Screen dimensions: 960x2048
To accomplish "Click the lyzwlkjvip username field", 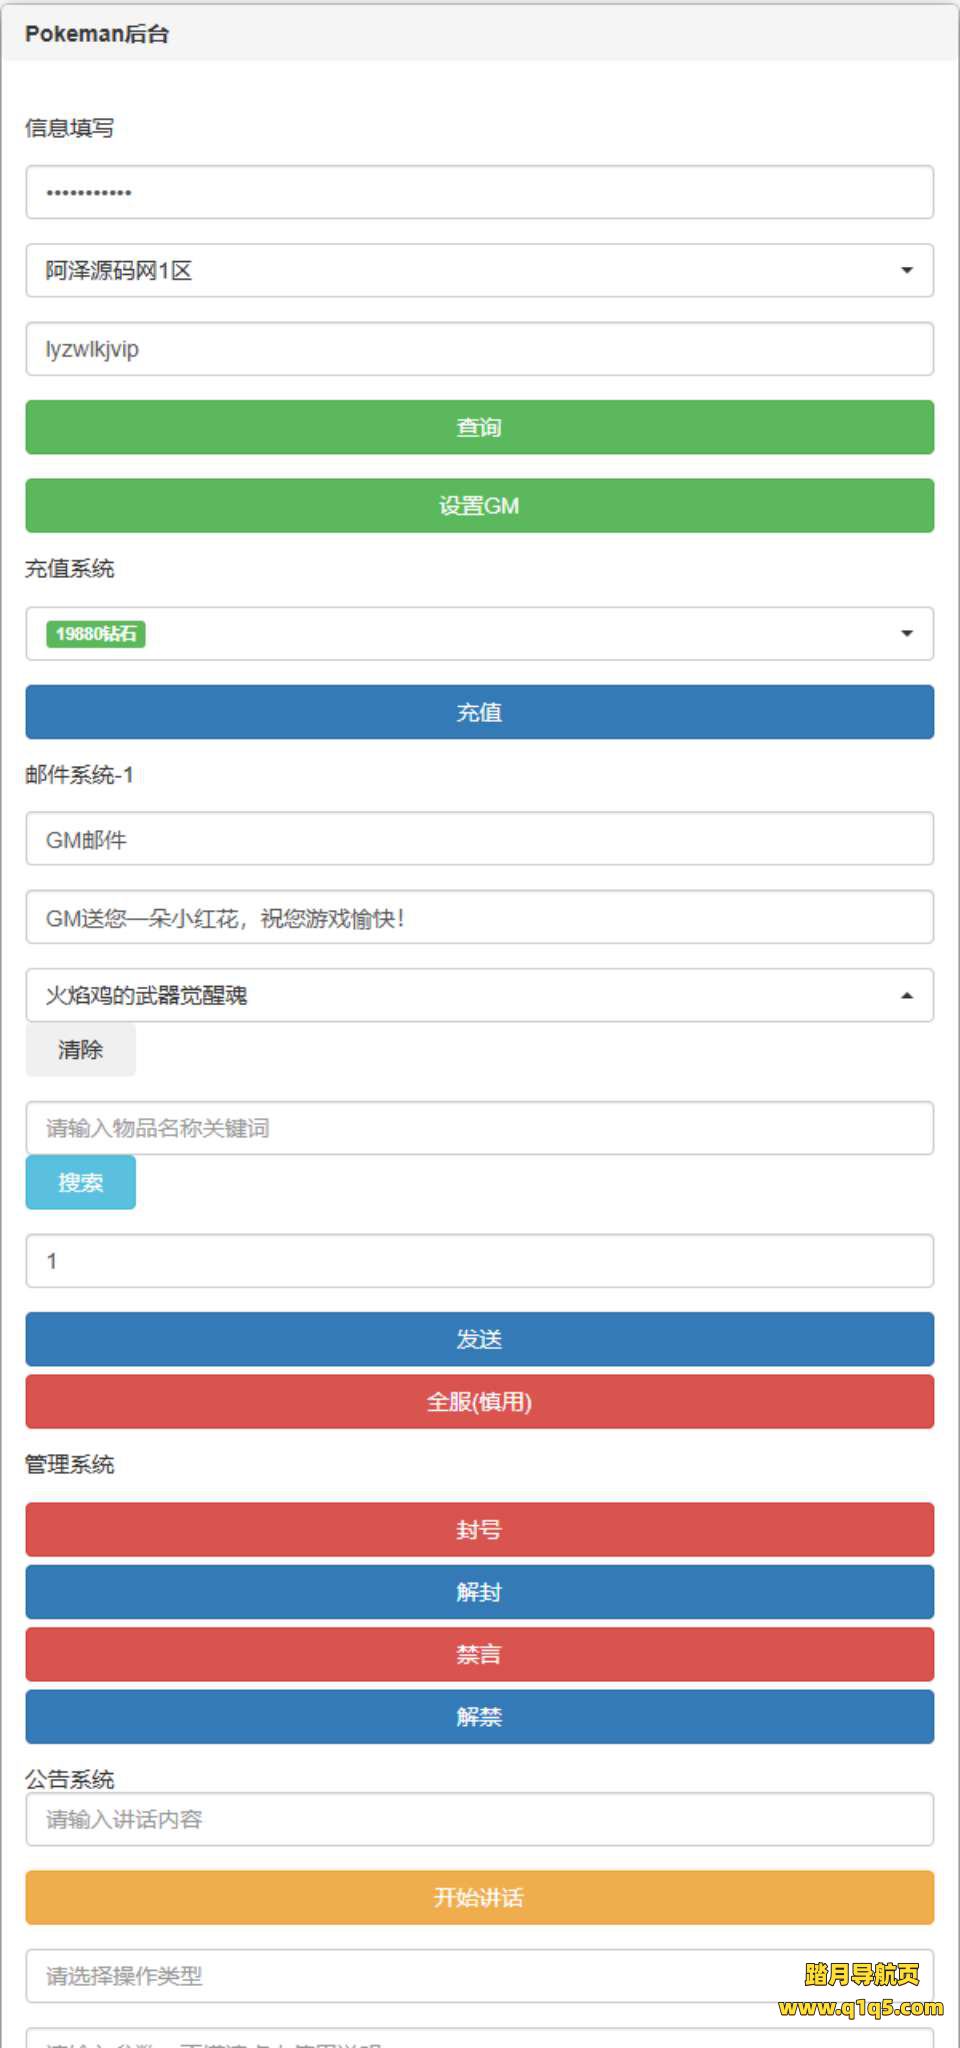I will pyautogui.click(x=479, y=349).
